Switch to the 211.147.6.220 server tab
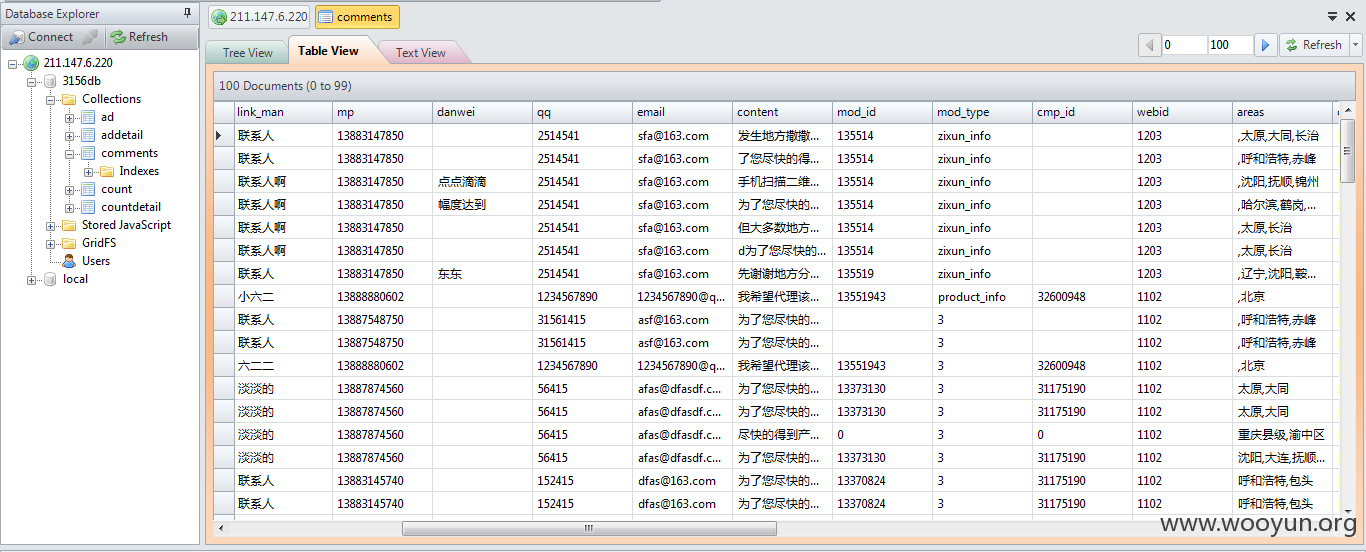This screenshot has width=1366, height=552. [260, 17]
